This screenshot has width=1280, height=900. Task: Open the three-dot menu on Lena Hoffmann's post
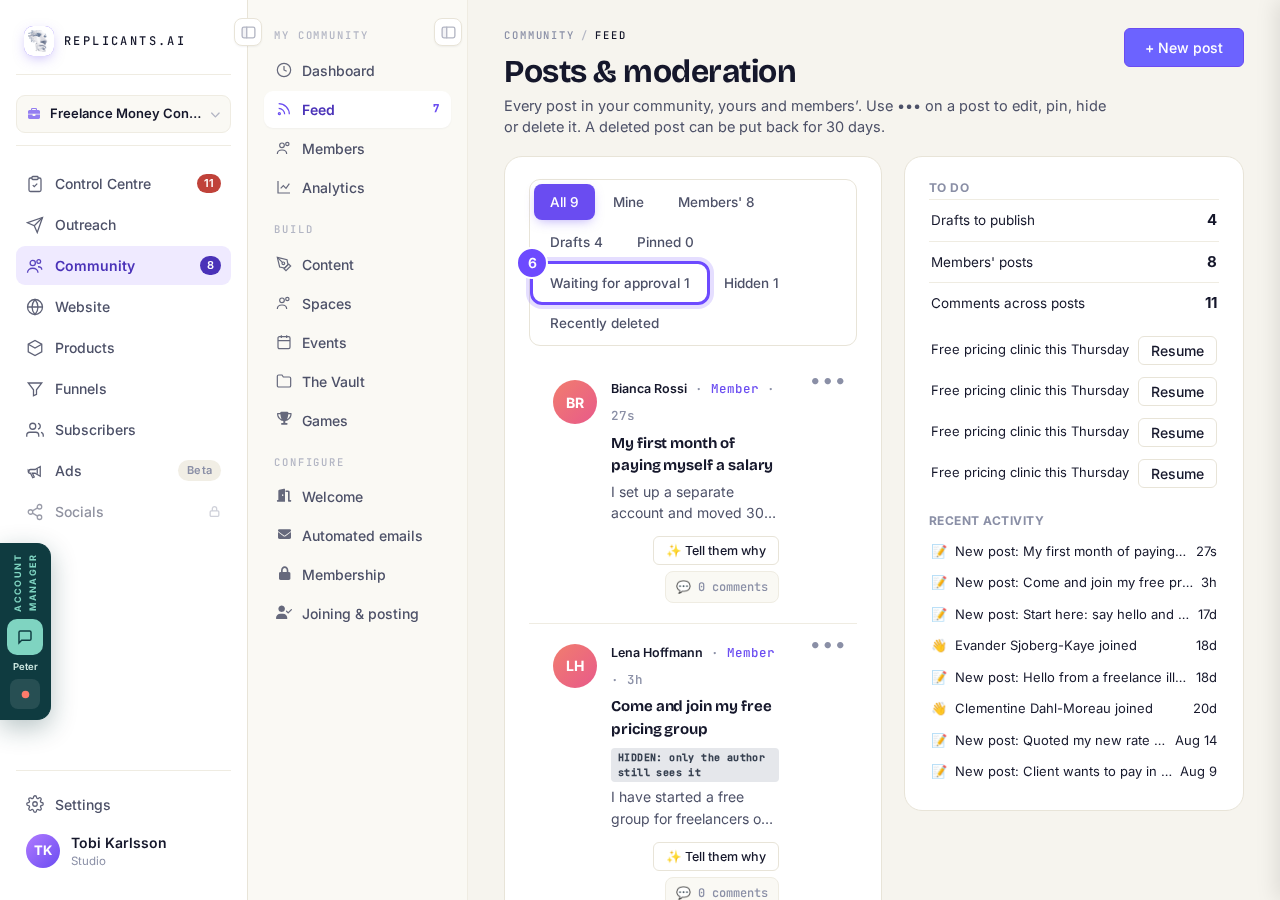828,645
